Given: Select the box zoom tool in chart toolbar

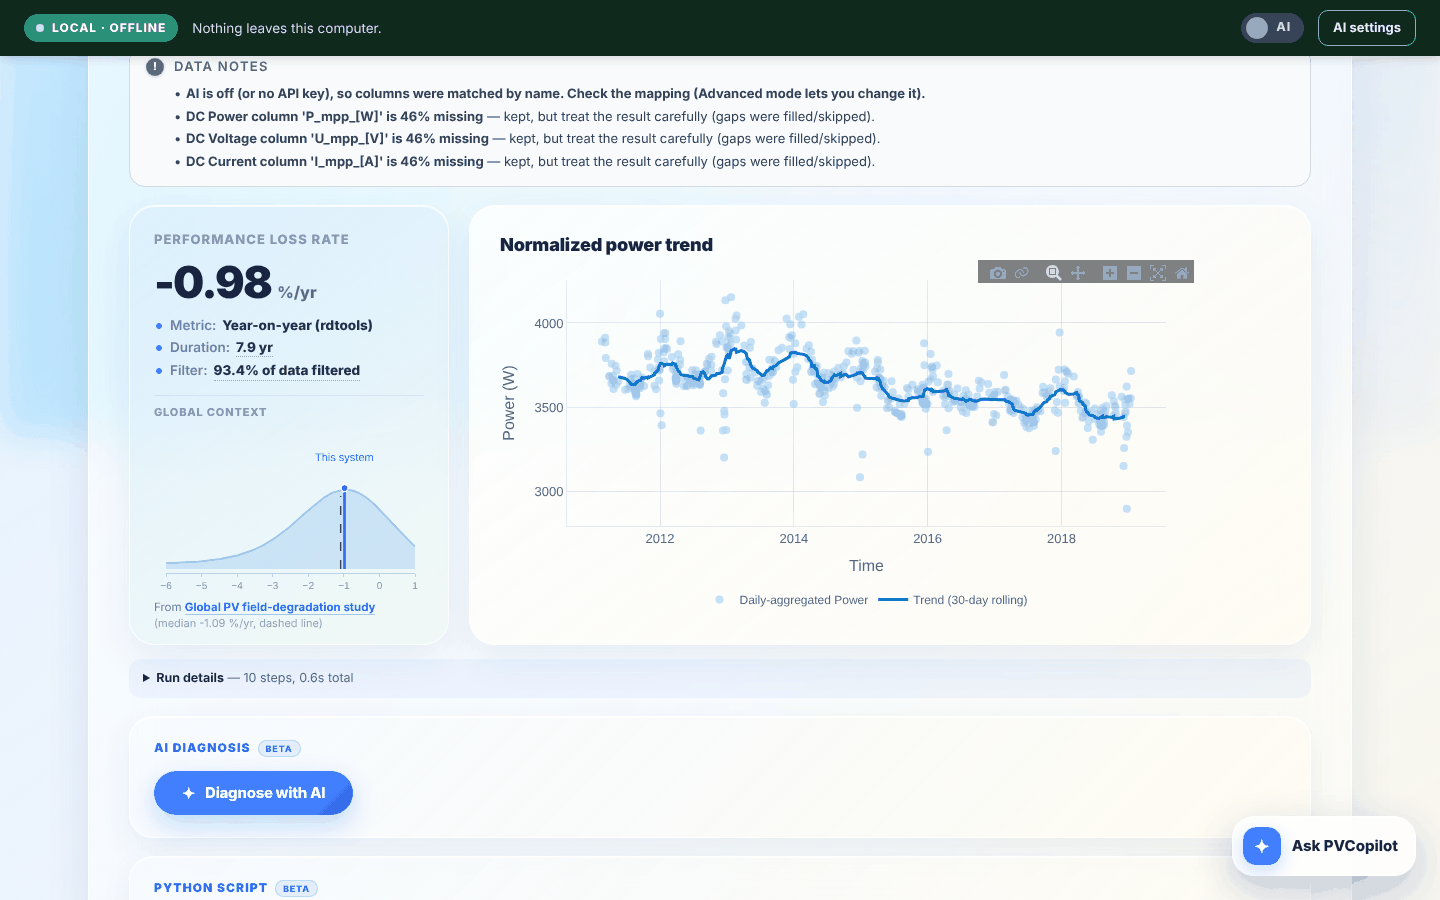Looking at the screenshot, I should tap(1053, 273).
